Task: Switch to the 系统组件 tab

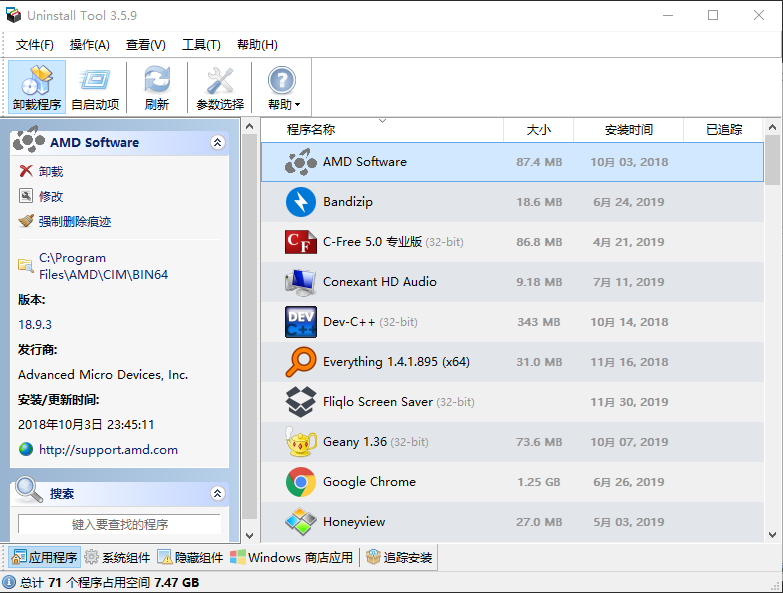Action: [117, 557]
